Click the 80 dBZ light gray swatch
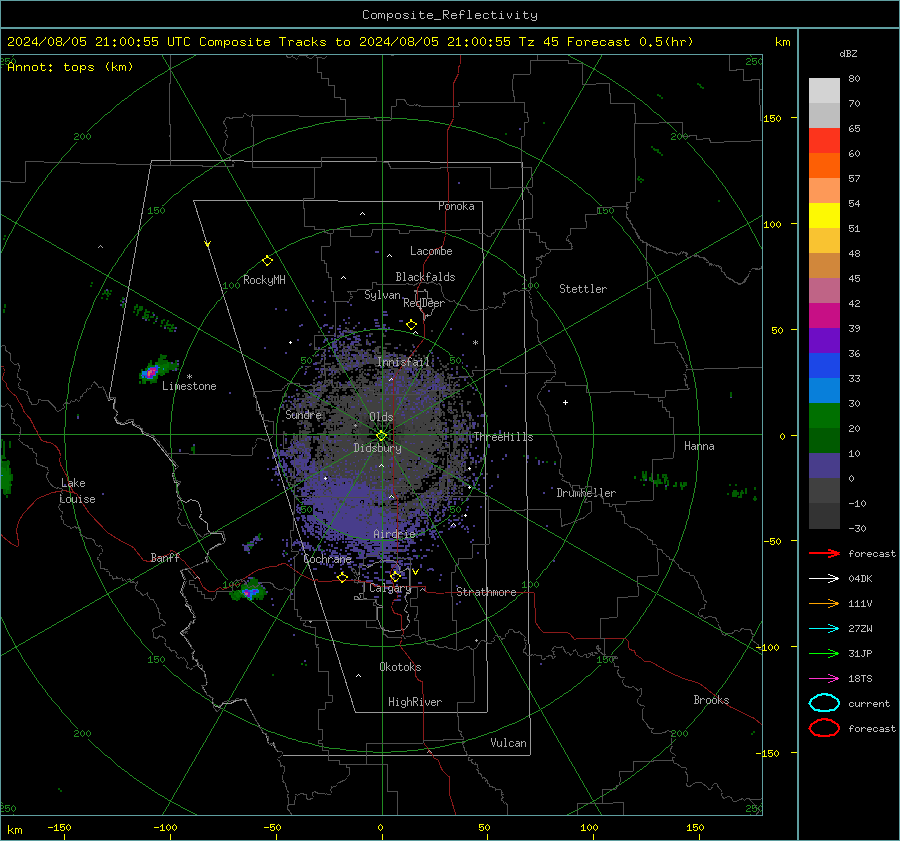Image resolution: width=900 pixels, height=841 pixels. [x=824, y=91]
